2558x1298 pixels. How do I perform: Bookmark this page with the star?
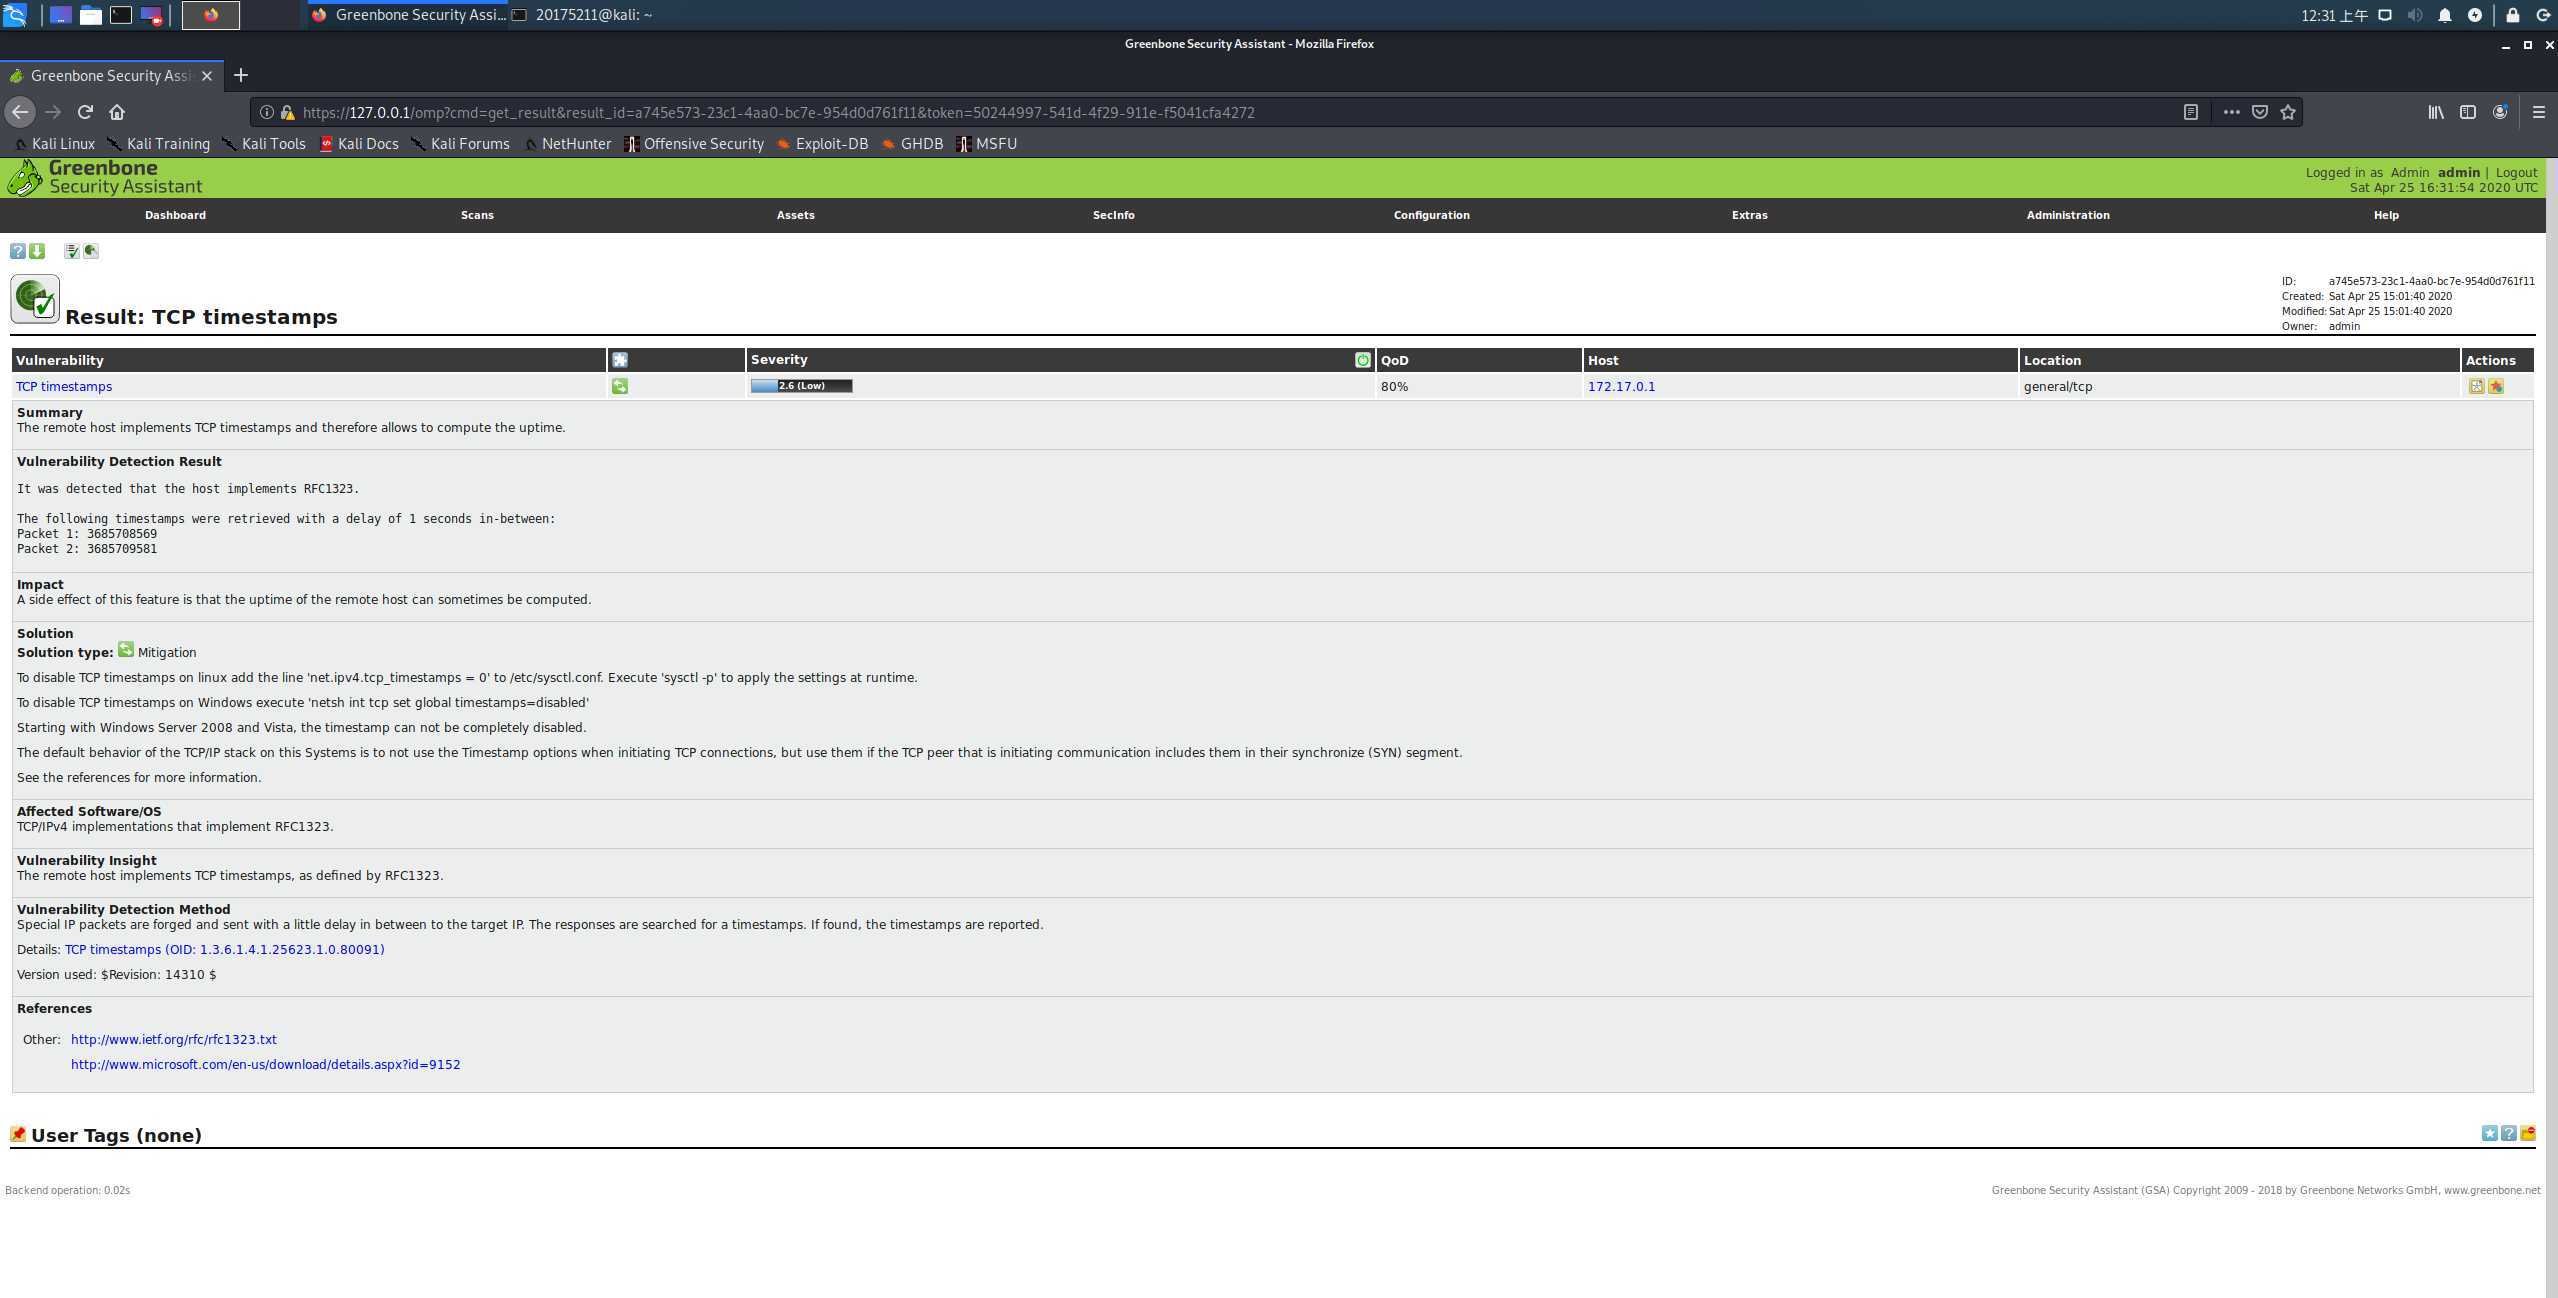[2287, 112]
